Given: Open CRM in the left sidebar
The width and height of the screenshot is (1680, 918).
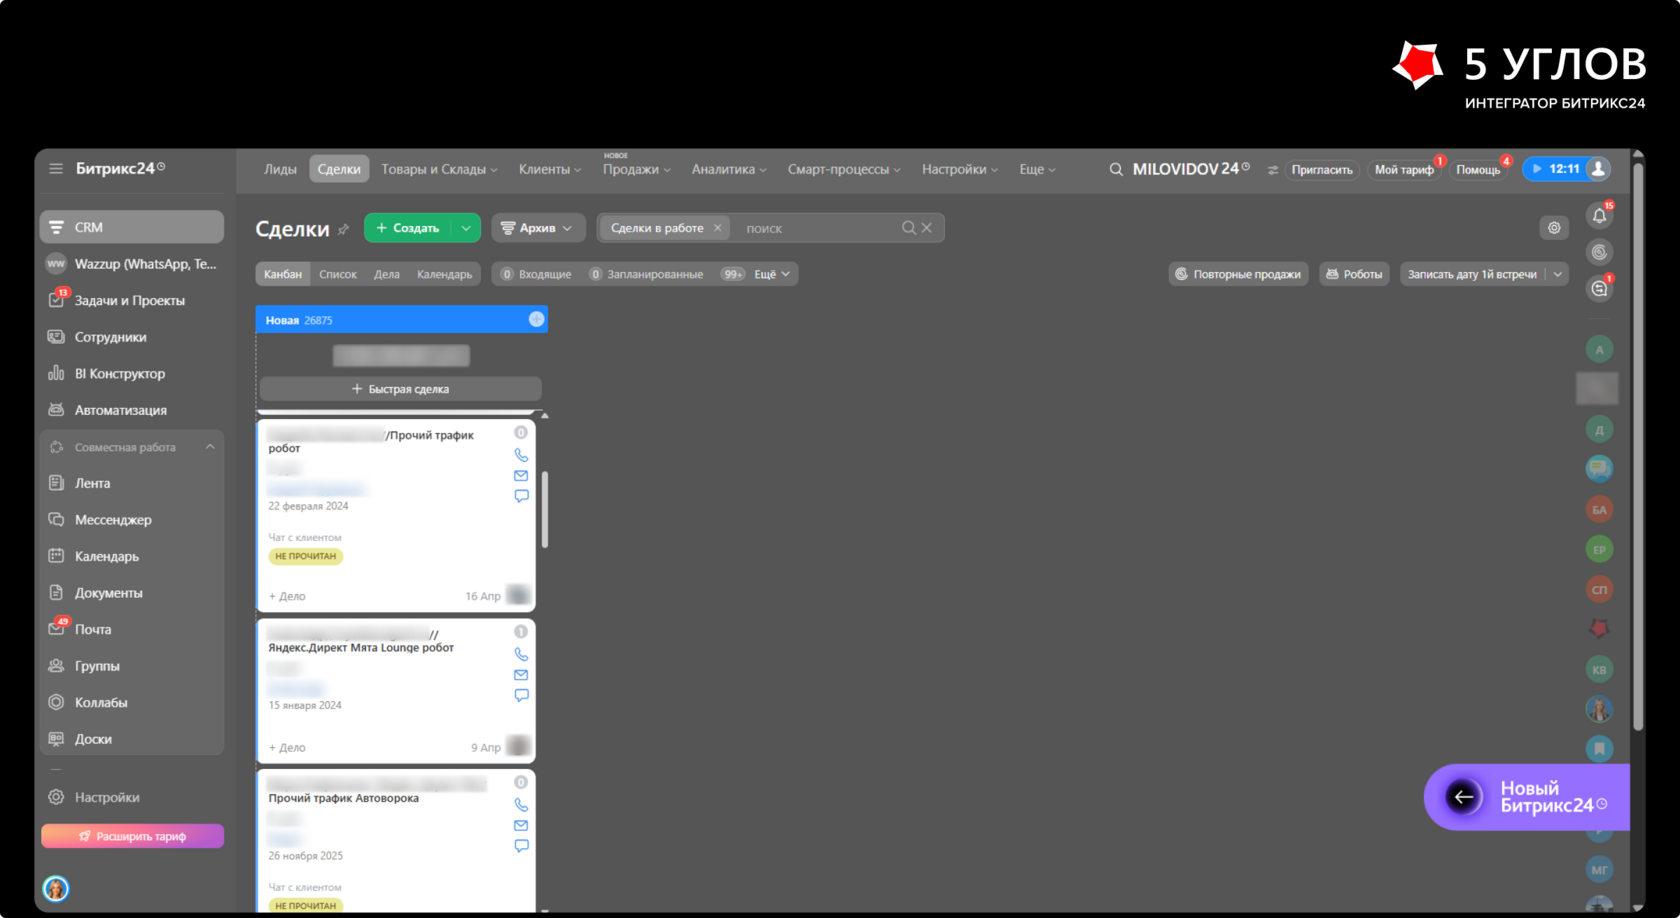Looking at the screenshot, I should click(x=132, y=227).
